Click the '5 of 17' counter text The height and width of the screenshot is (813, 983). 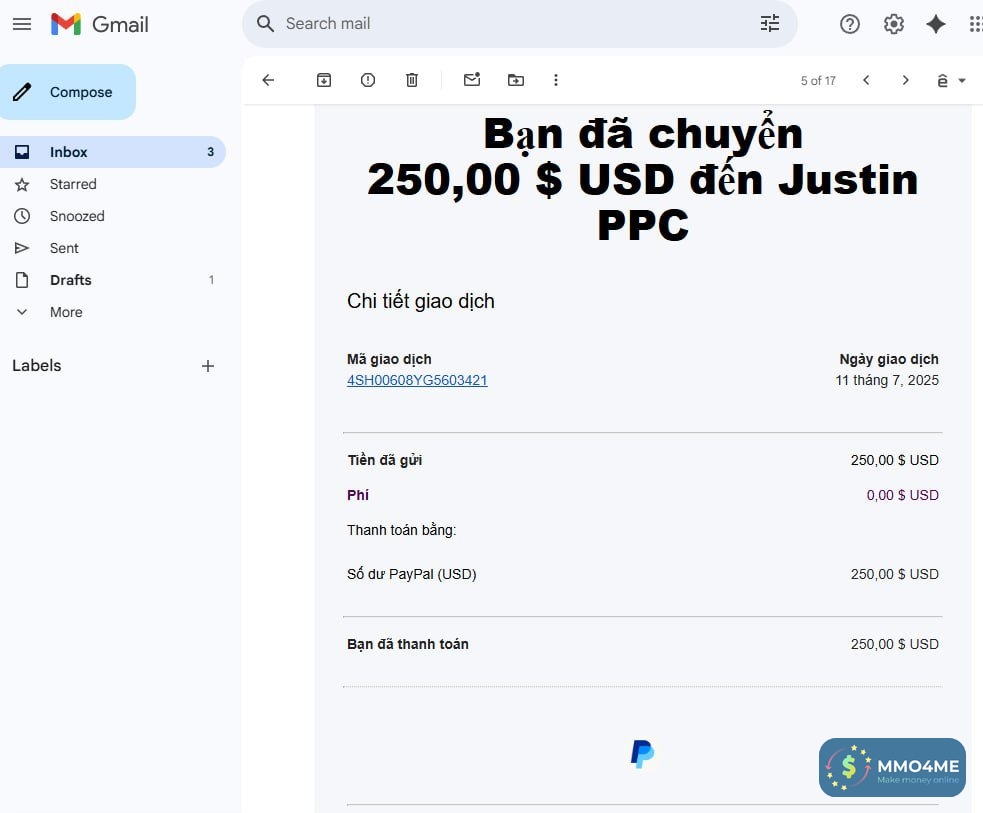(x=818, y=81)
